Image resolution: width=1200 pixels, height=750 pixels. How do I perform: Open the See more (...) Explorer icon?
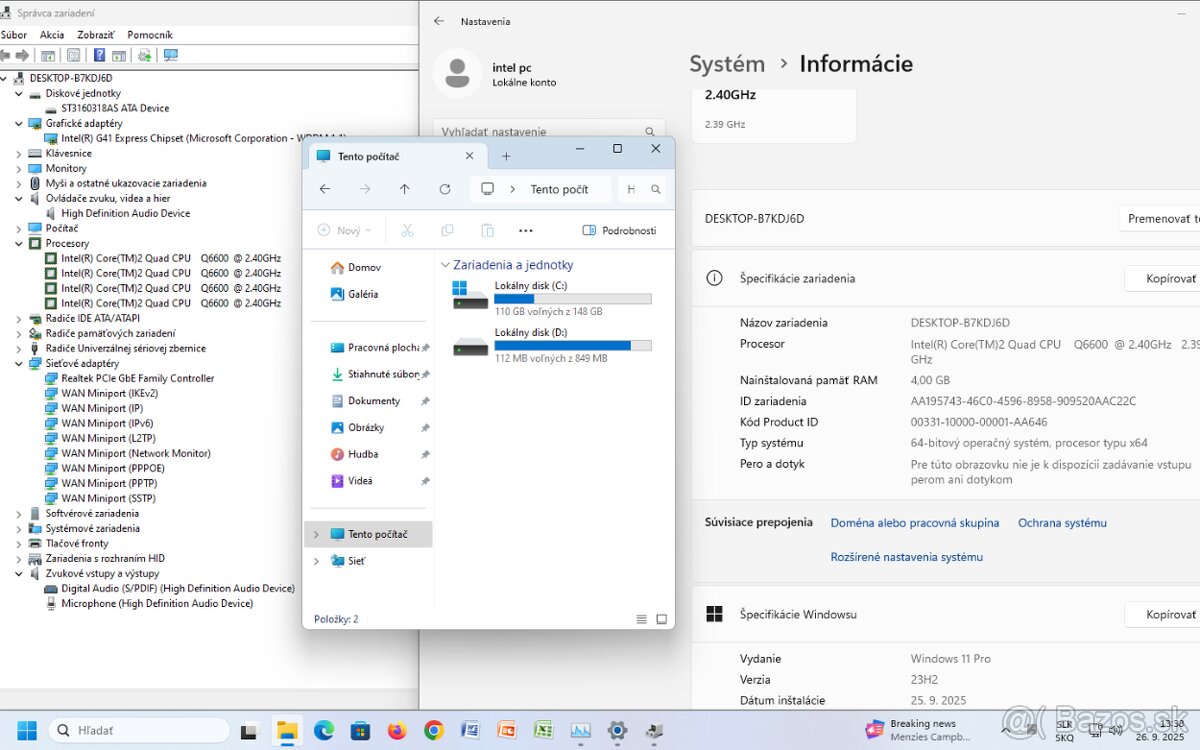[525, 230]
